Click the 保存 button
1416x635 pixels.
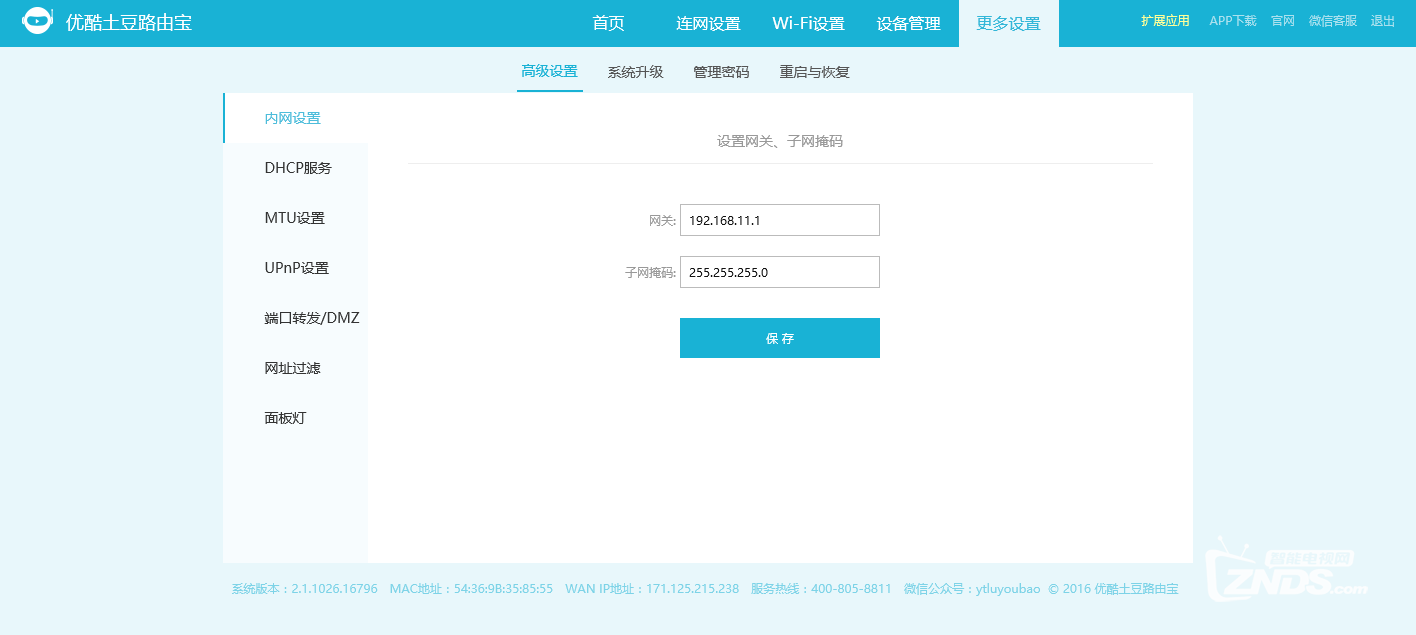pos(779,337)
